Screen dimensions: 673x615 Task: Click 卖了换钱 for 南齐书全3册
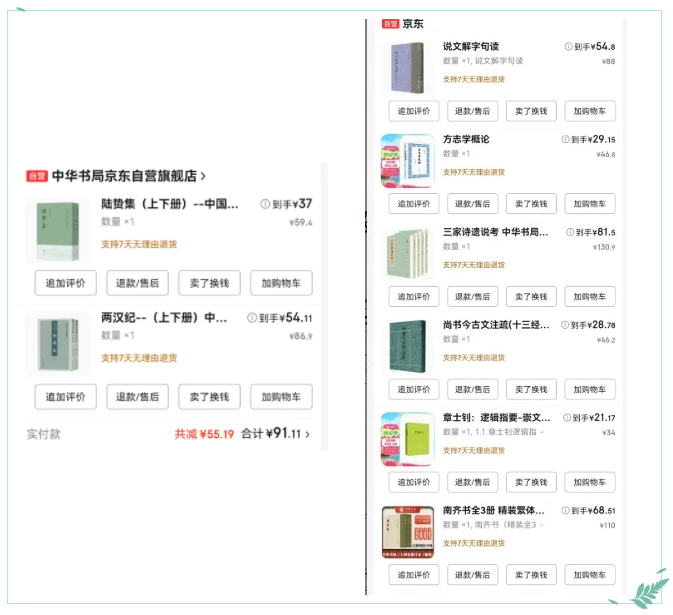[531, 575]
